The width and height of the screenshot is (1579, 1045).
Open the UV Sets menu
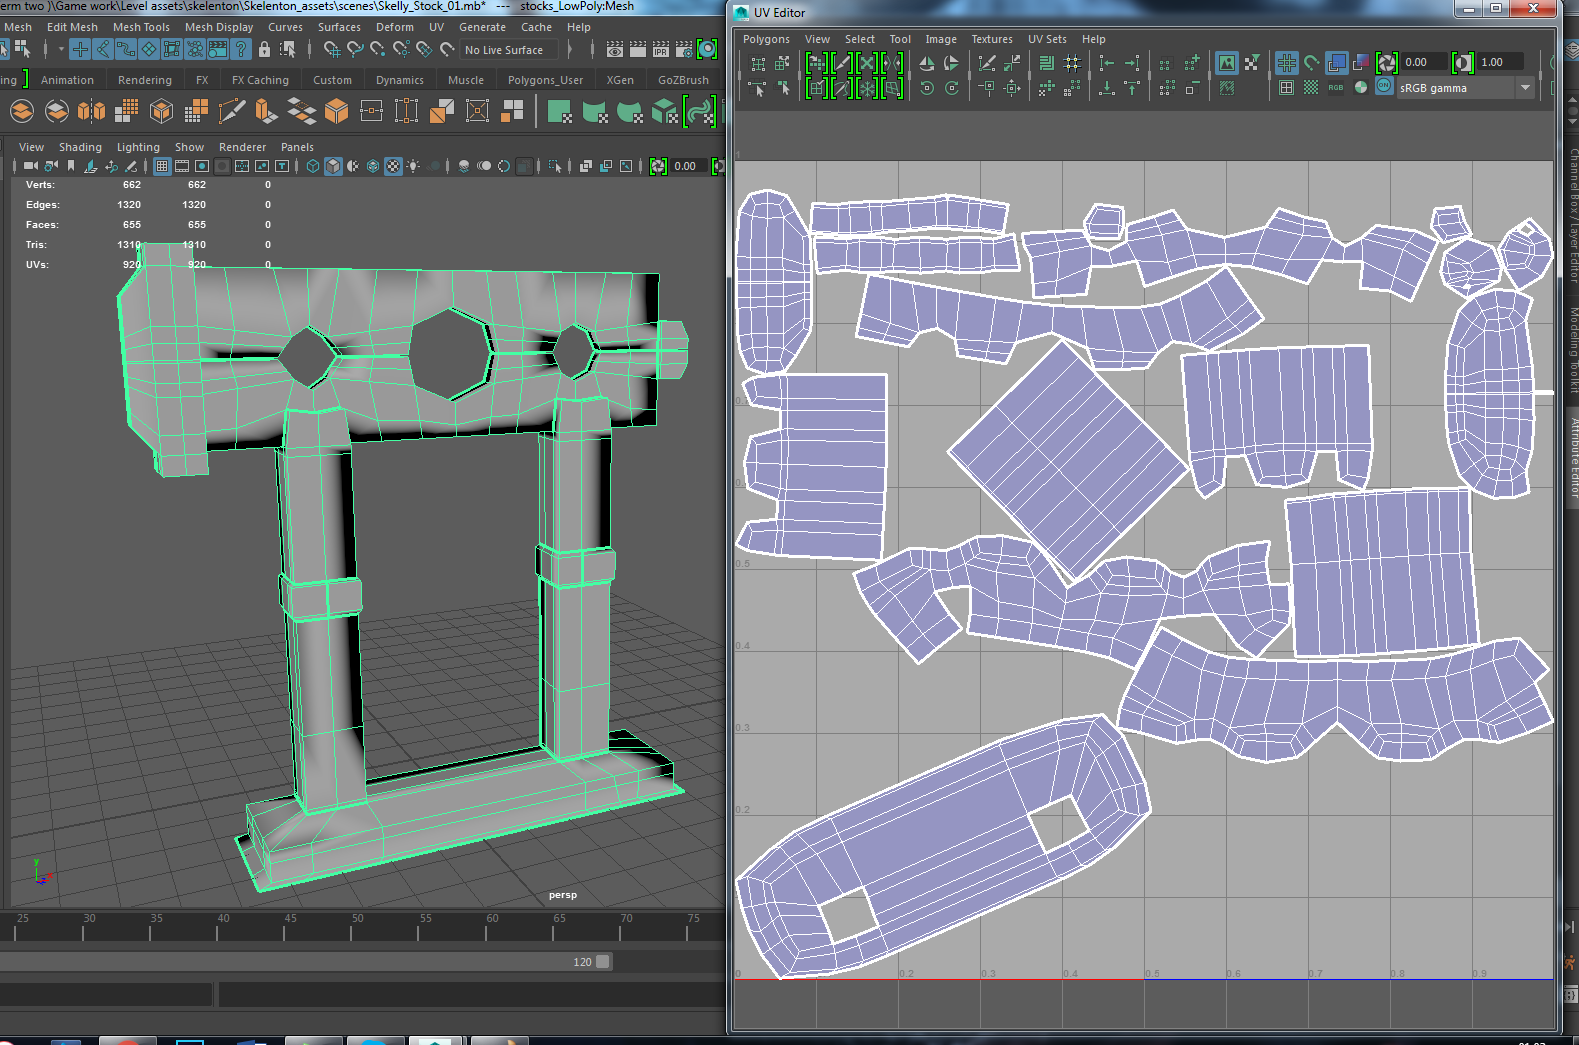[1047, 39]
